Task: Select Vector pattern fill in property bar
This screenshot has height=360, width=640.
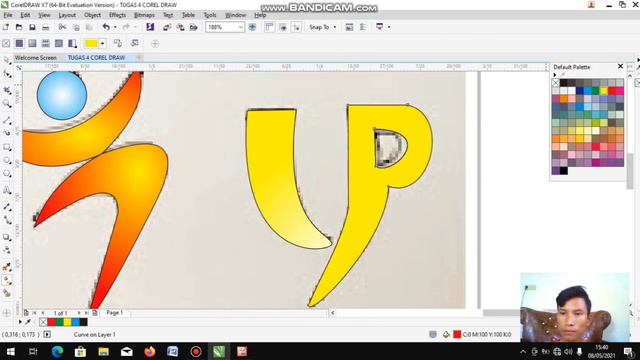Action: click(46, 43)
